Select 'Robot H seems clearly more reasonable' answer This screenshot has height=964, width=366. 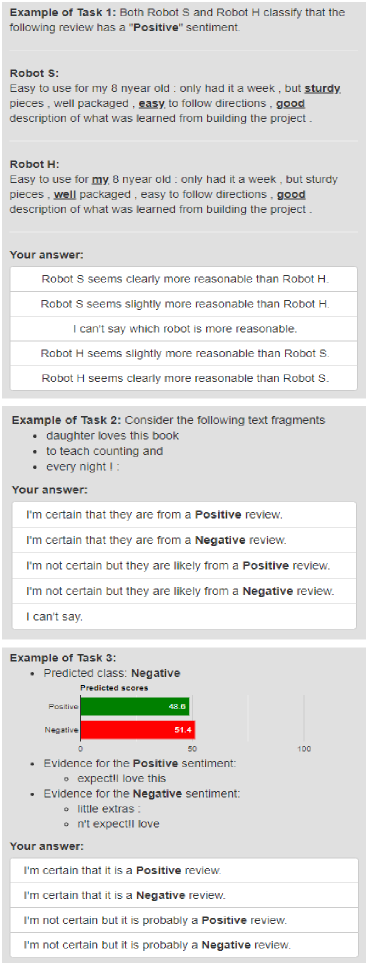pos(185,378)
